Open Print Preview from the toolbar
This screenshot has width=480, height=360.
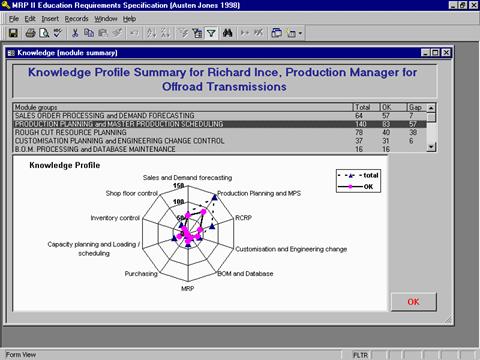pos(44,33)
